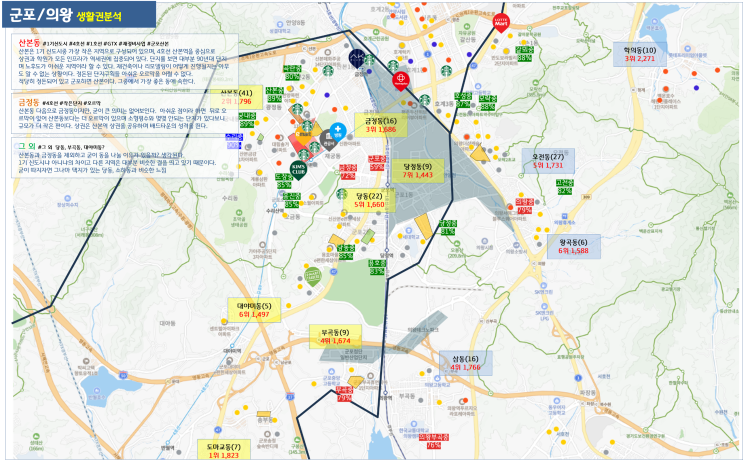Click the 삼동(16) district label
The image size is (743, 460).
(465, 363)
